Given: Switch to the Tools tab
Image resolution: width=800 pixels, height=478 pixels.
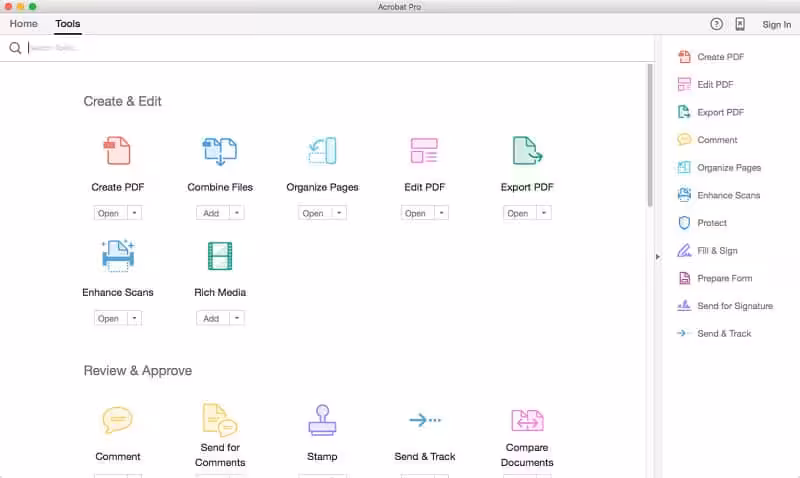Looking at the screenshot, I should point(68,23).
